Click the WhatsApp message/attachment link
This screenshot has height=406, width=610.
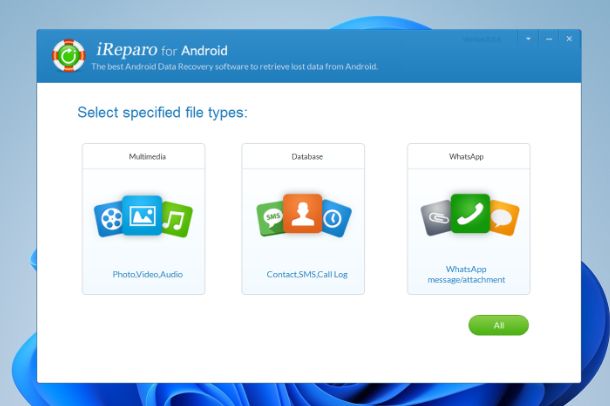coord(466,274)
